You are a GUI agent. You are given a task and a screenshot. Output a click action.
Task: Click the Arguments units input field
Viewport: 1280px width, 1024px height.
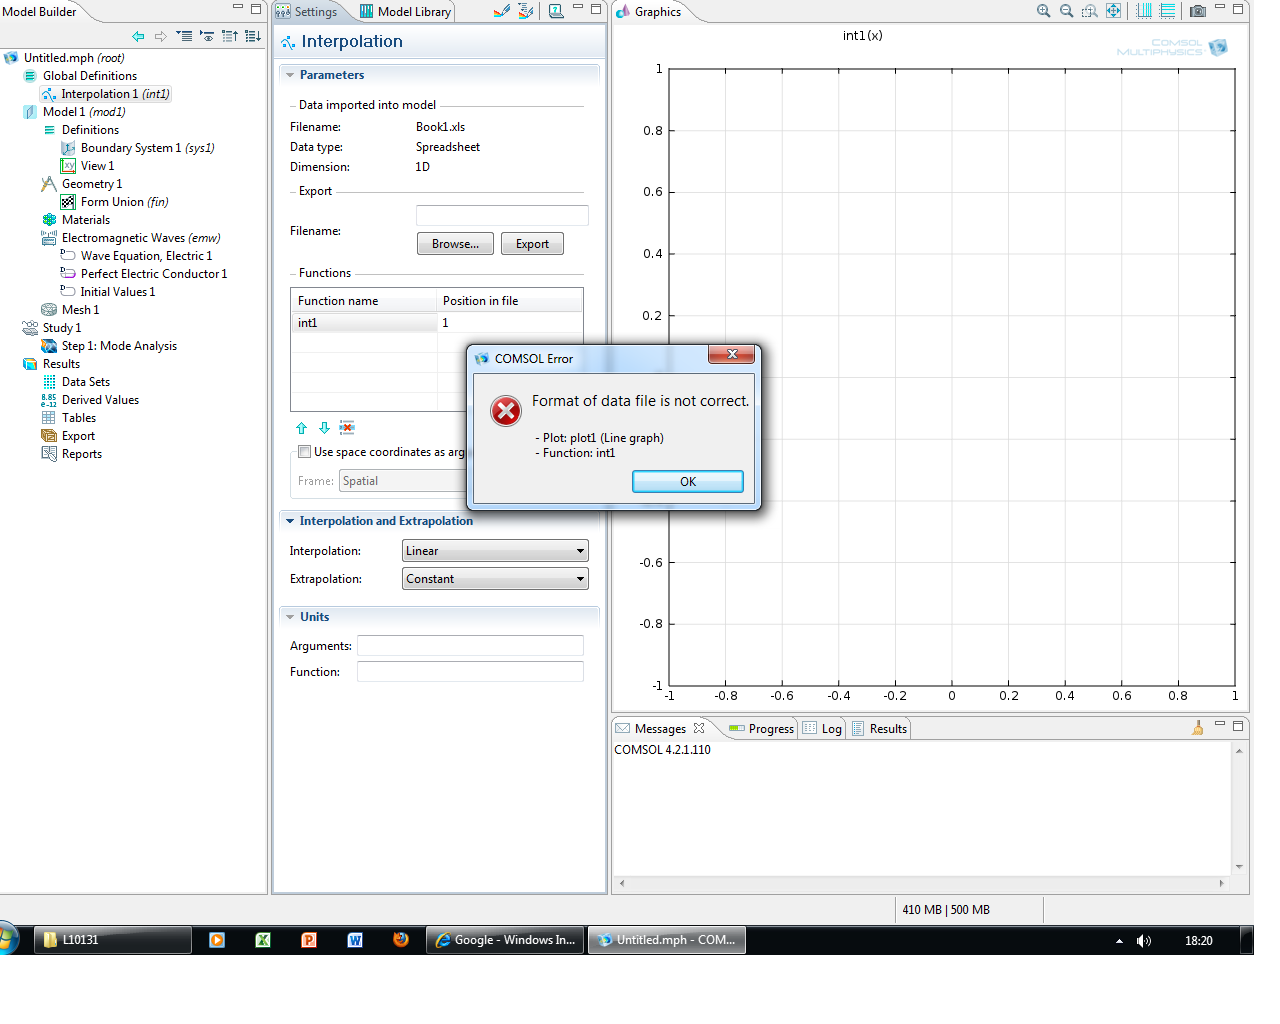(x=470, y=646)
